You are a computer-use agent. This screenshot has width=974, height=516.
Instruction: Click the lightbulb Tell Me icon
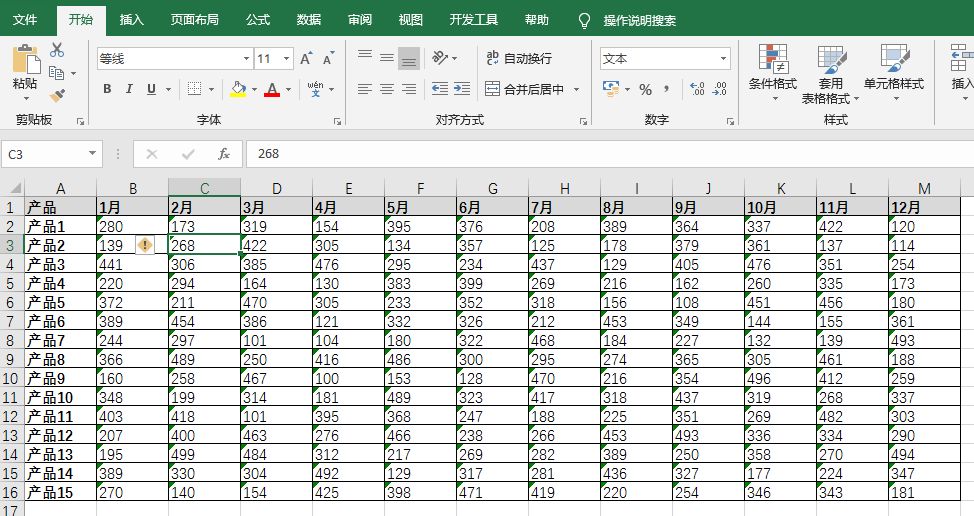584,20
